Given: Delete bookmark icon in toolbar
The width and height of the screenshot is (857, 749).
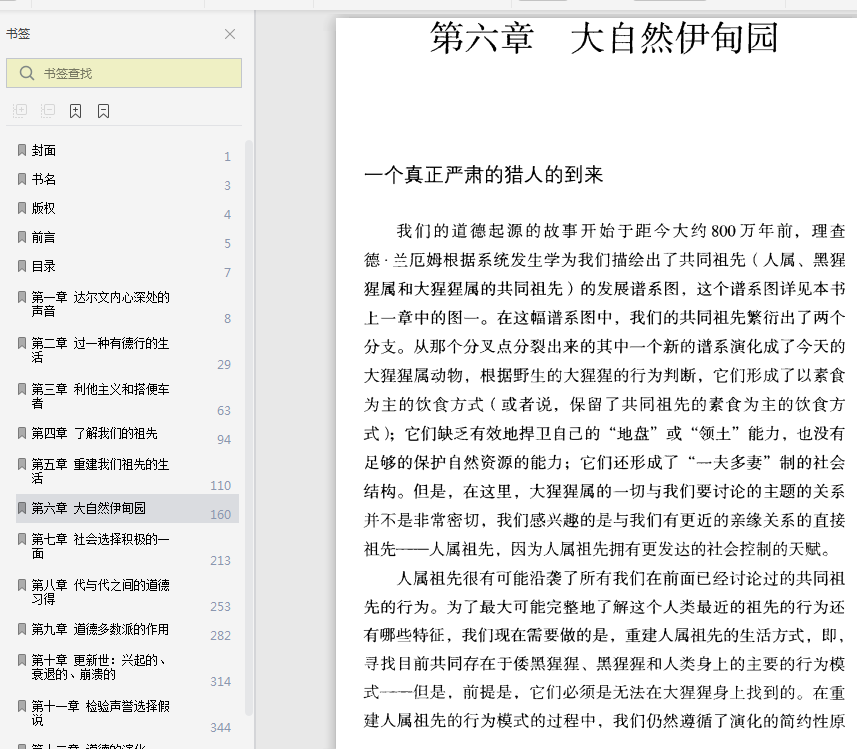Looking at the screenshot, I should click(x=103, y=111).
